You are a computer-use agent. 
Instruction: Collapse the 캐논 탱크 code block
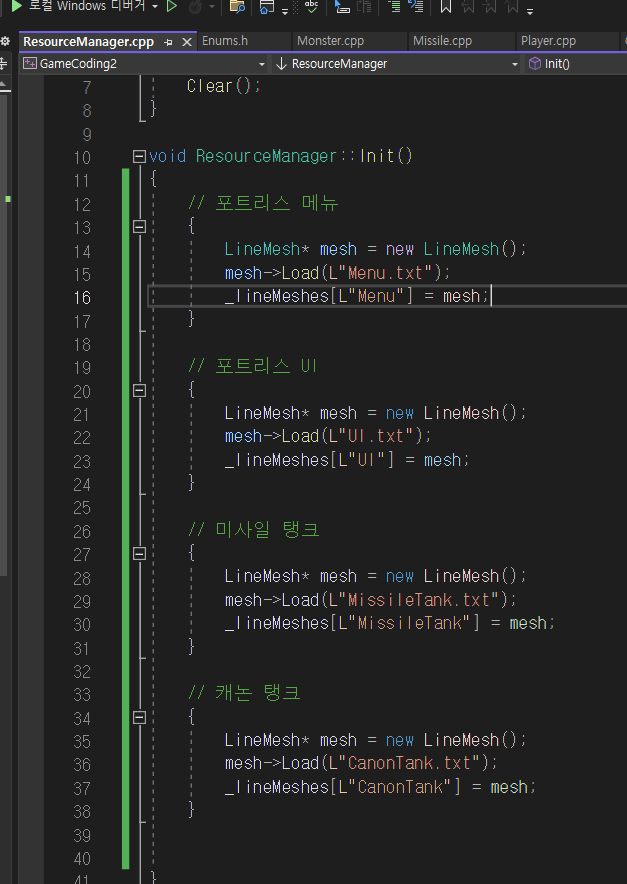coord(139,717)
